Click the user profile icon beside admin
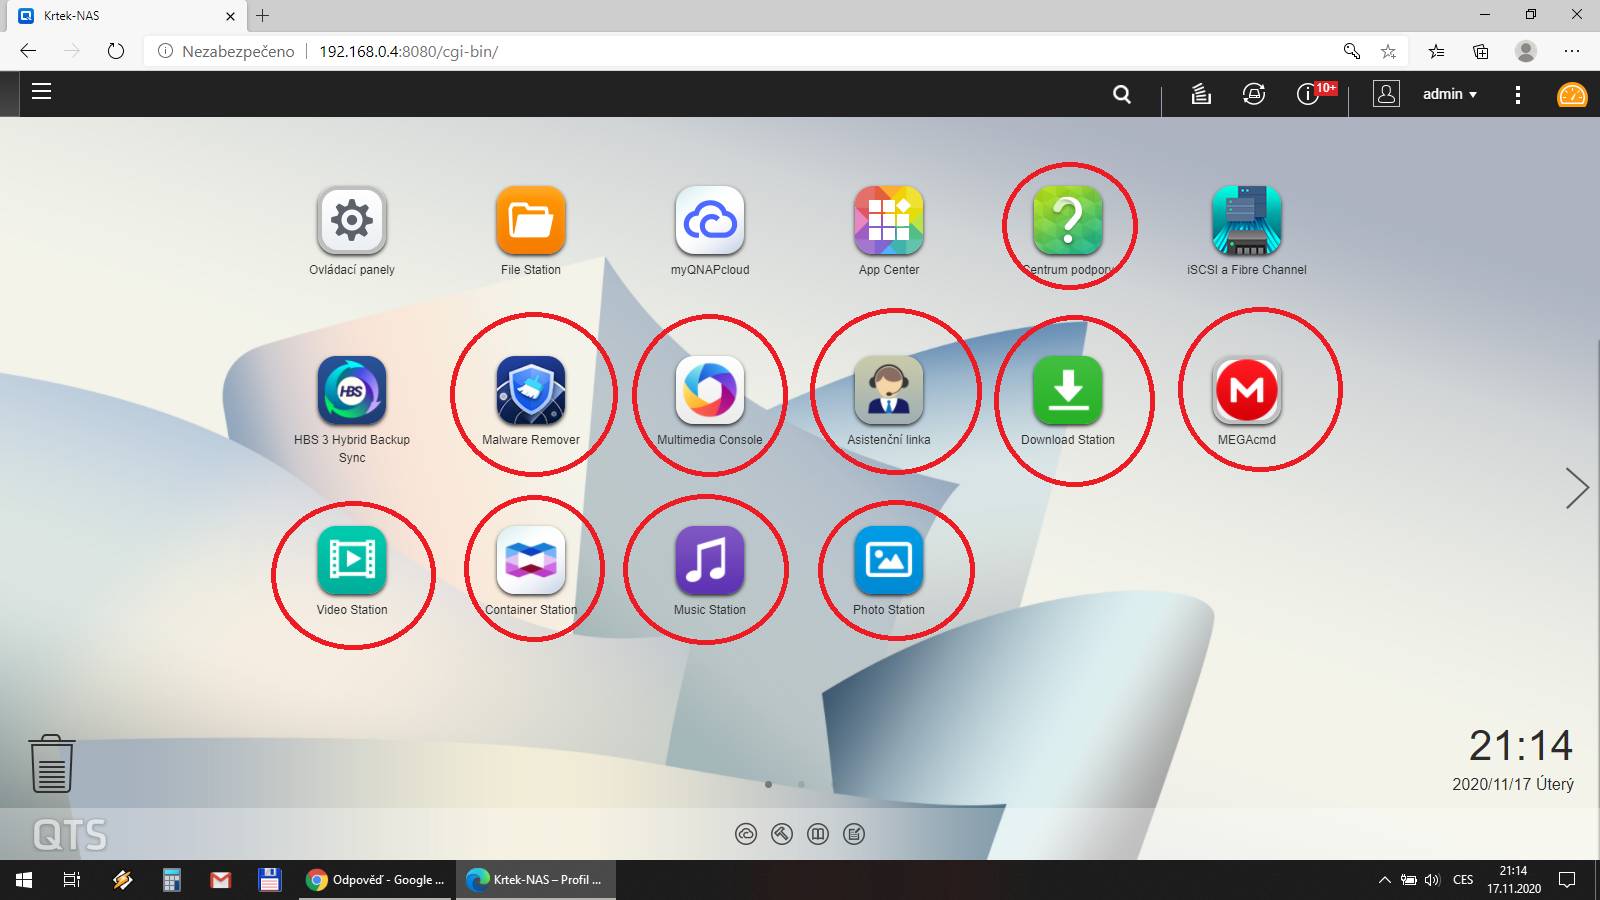 [x=1386, y=94]
